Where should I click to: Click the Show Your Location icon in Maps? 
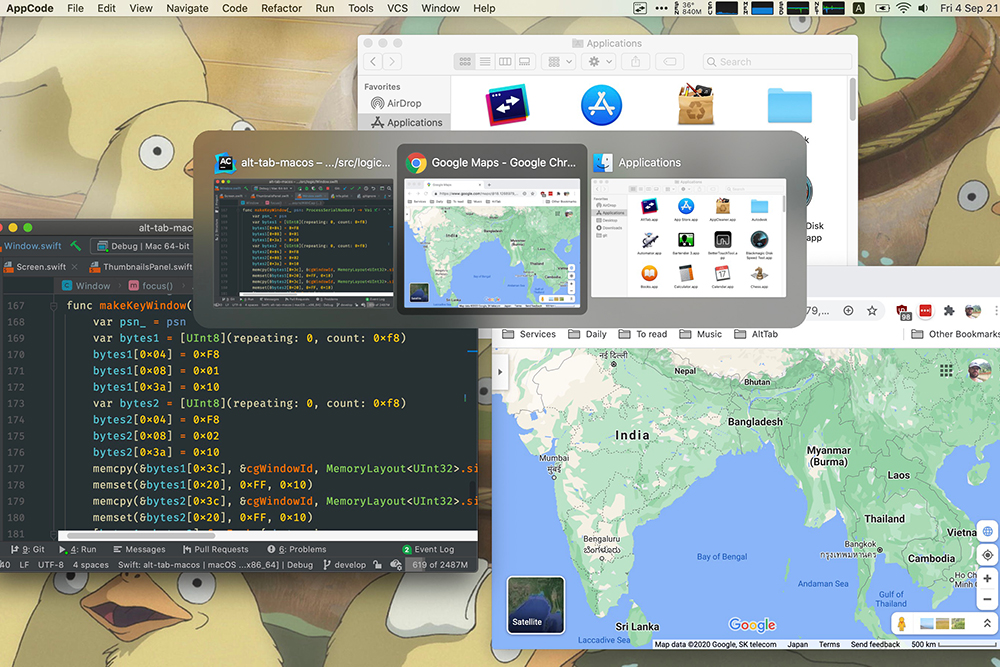(988, 554)
